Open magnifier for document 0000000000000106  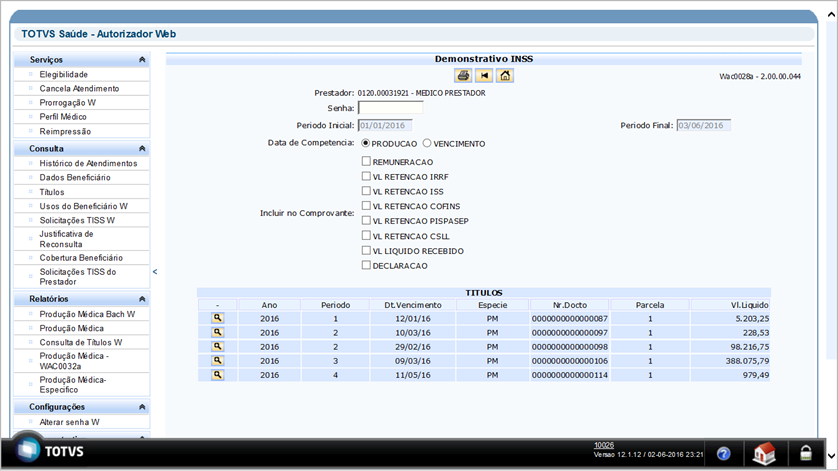[x=218, y=361]
